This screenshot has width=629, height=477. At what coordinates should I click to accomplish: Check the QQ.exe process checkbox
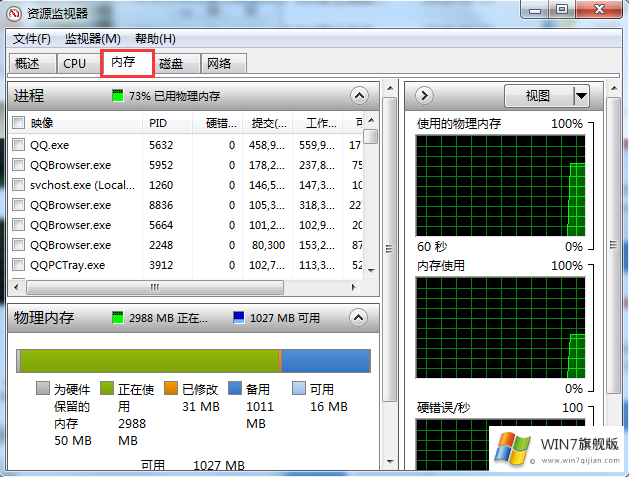coord(18,144)
